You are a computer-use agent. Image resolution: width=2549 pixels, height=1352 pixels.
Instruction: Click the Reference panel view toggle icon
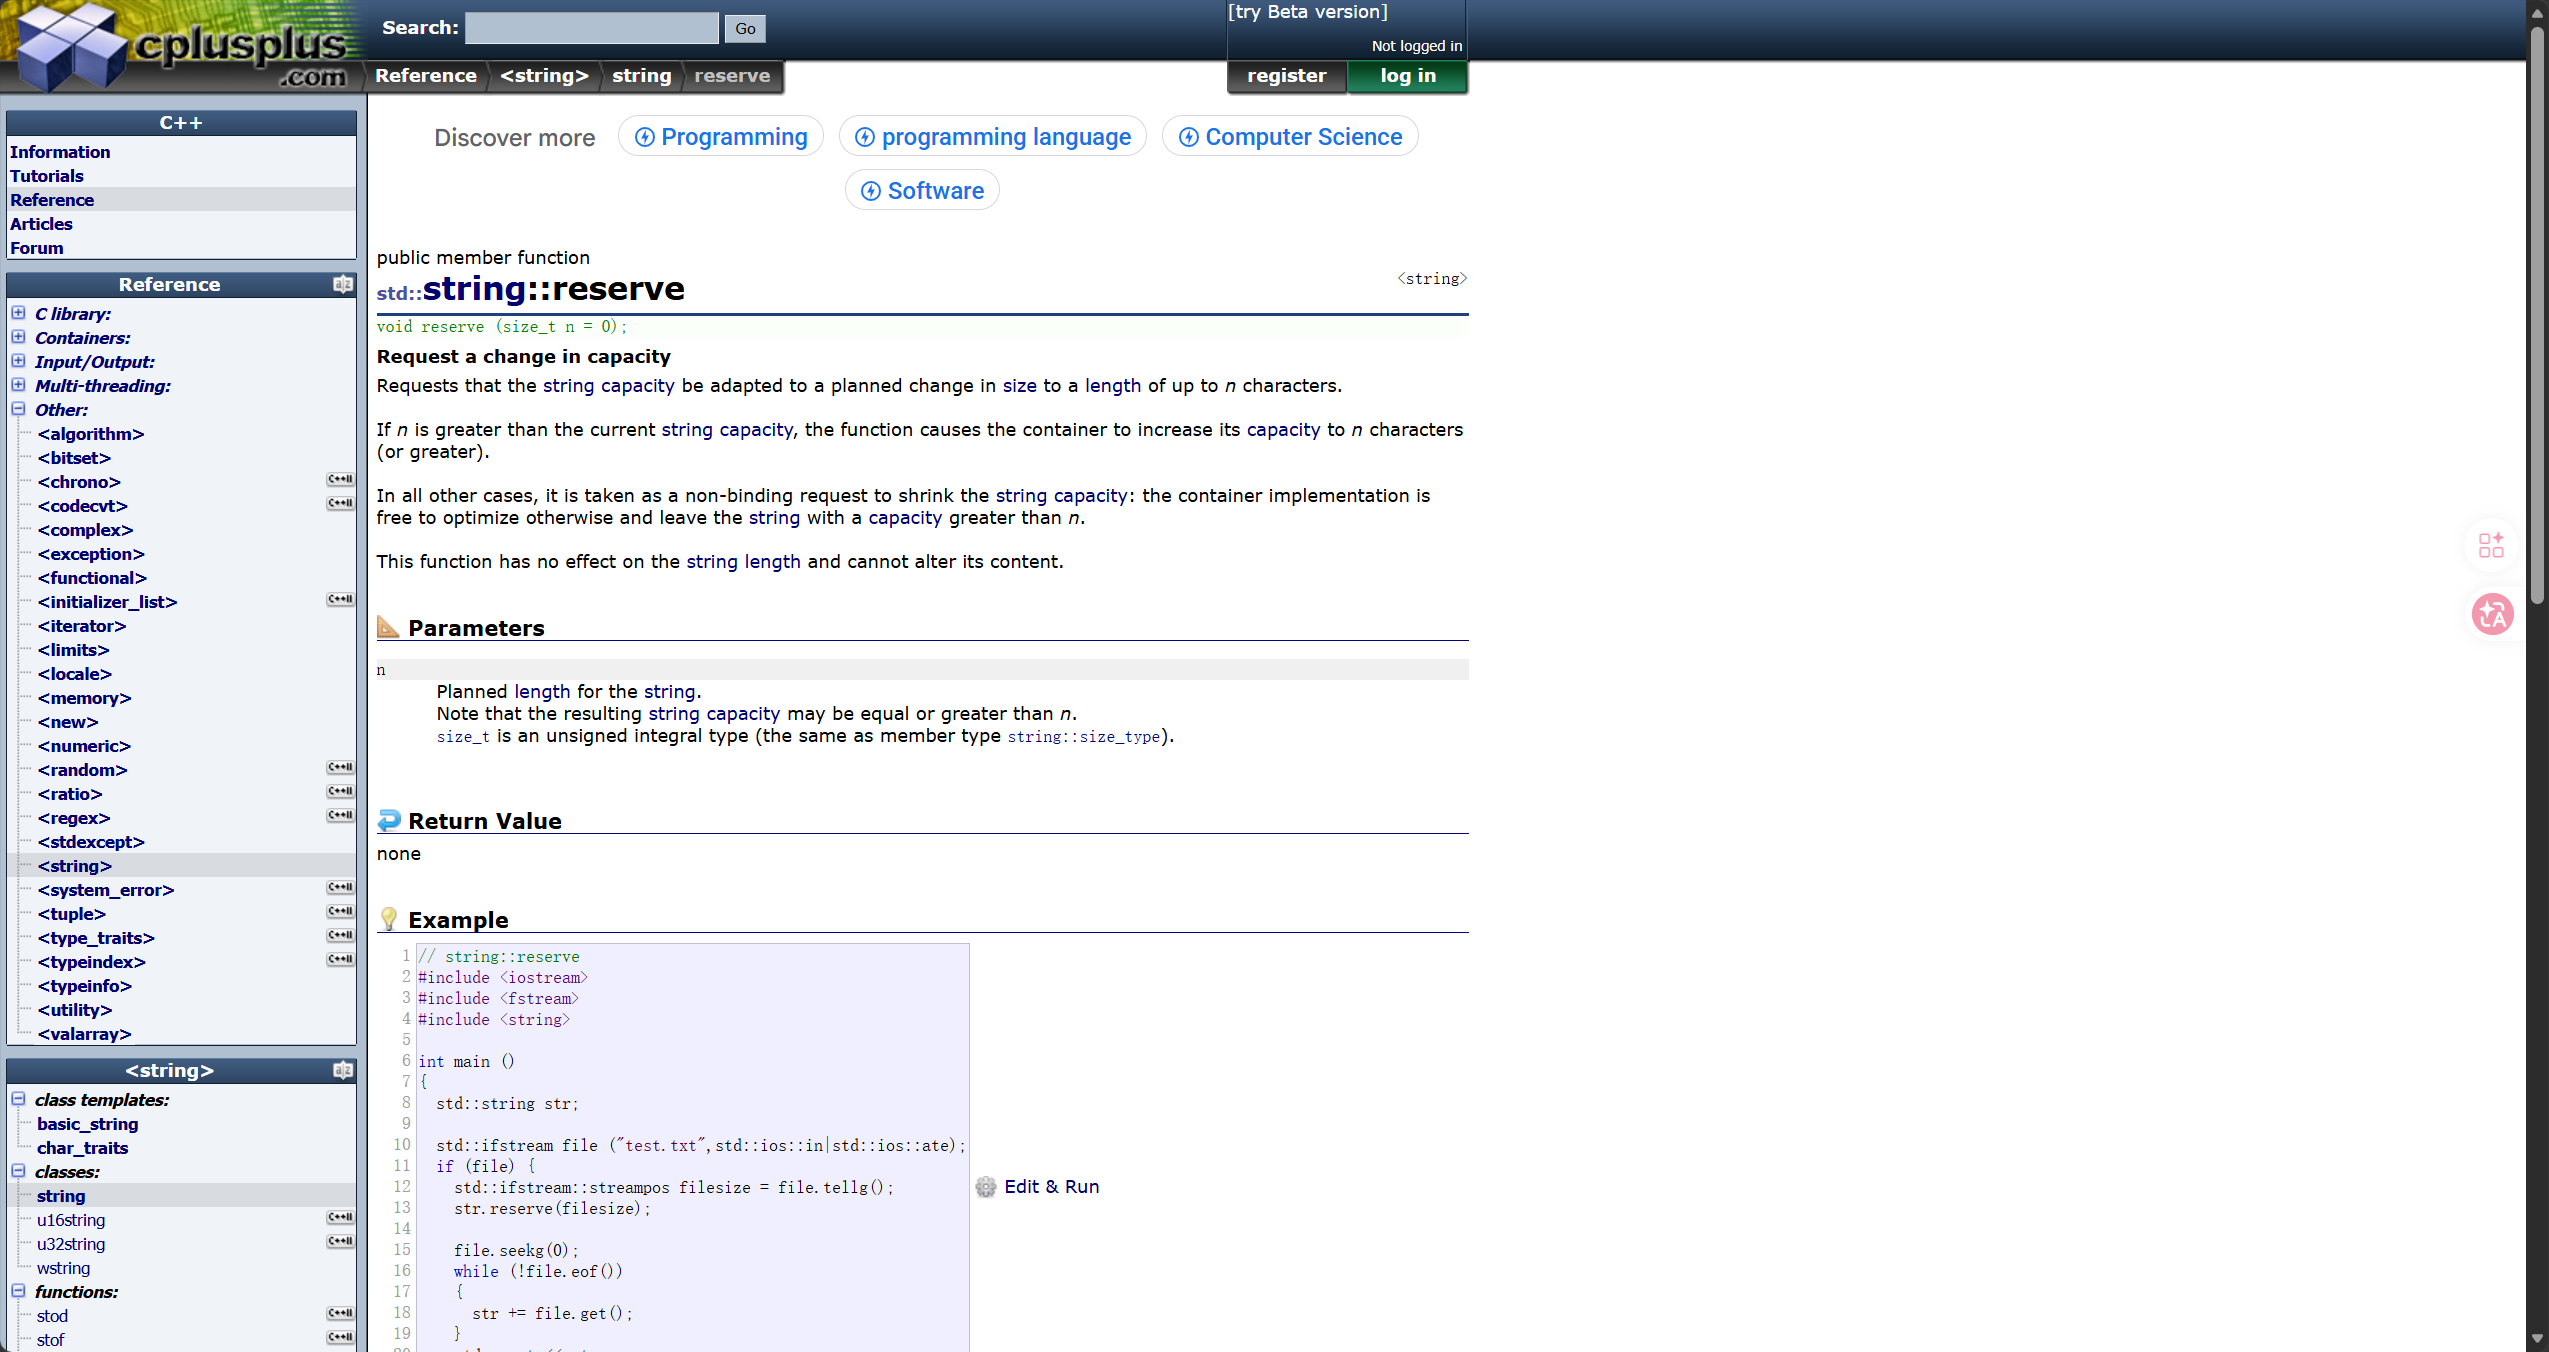[x=343, y=285]
